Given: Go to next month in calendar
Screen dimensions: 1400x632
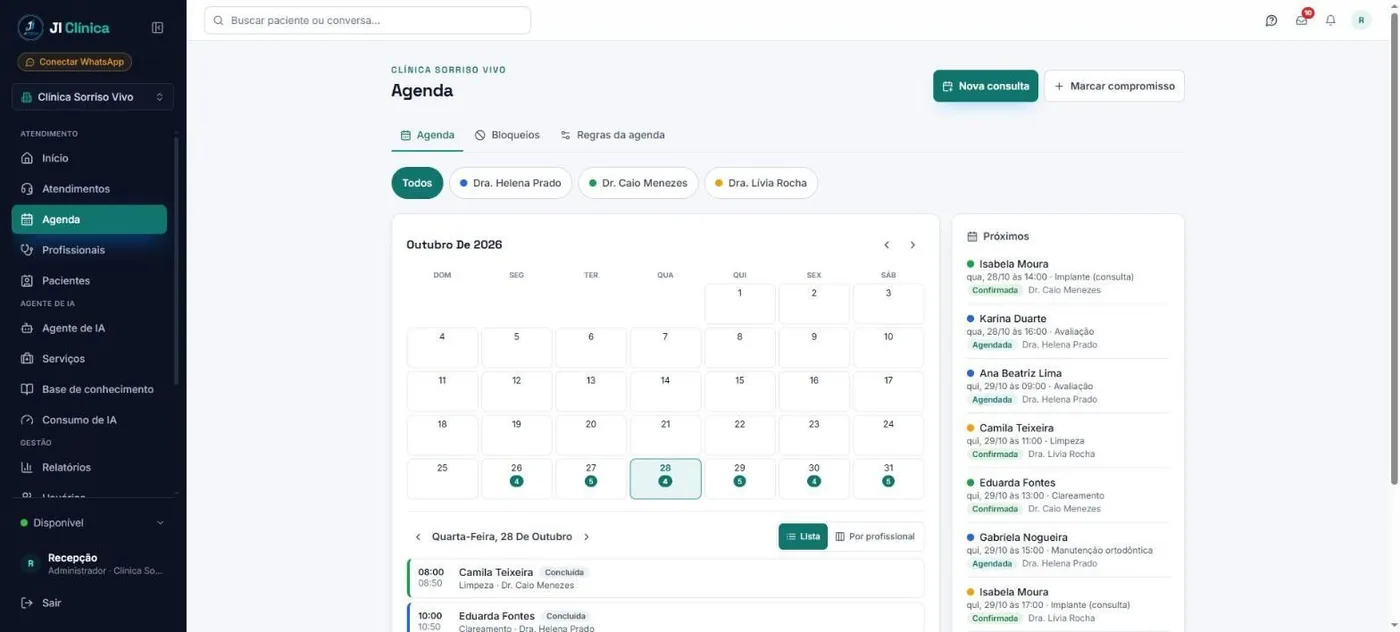Looking at the screenshot, I should (912, 245).
